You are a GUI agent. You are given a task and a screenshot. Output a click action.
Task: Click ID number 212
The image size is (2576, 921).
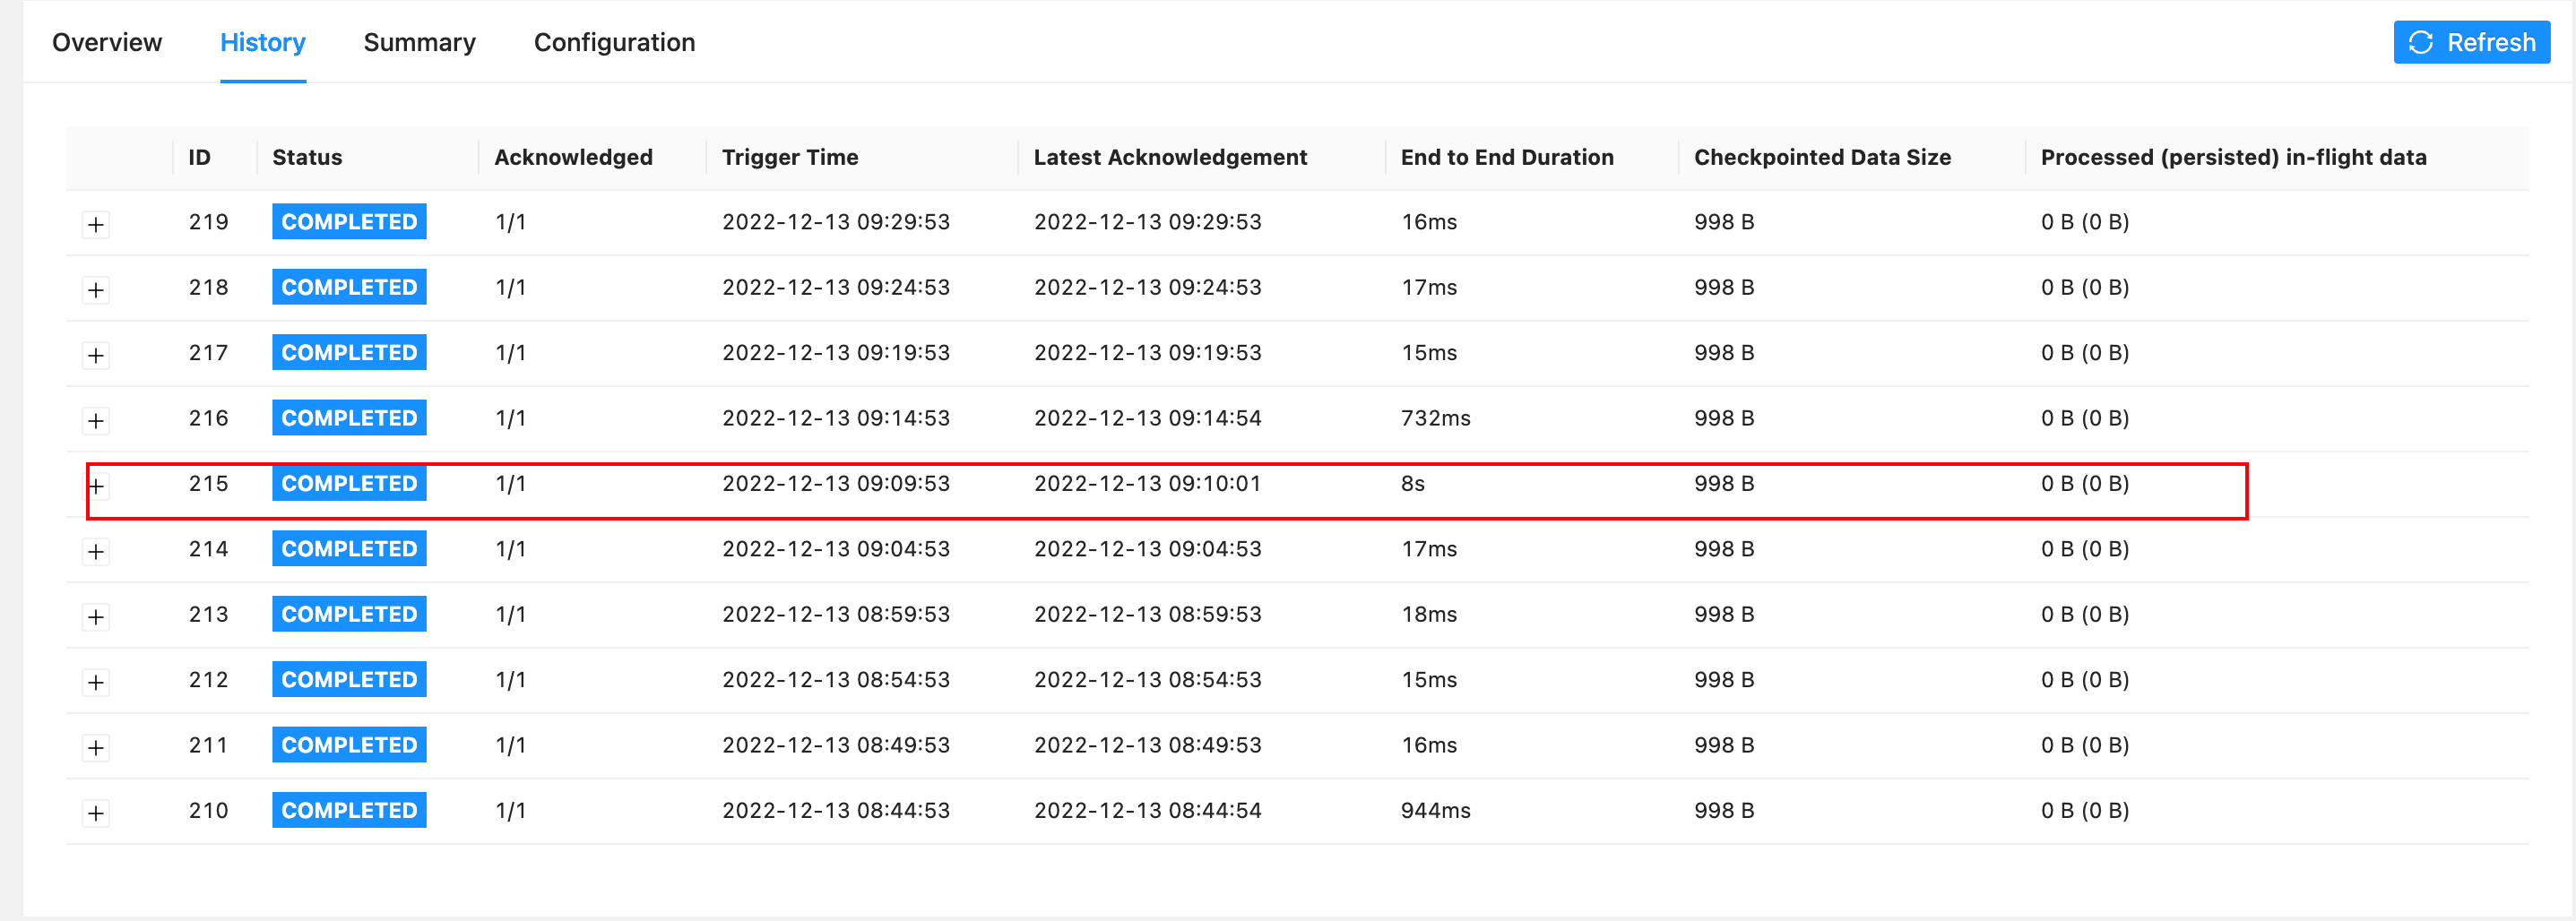click(x=208, y=680)
